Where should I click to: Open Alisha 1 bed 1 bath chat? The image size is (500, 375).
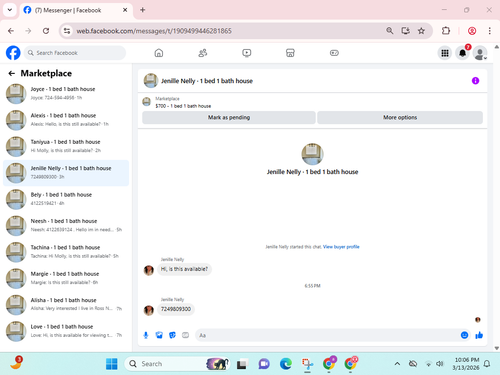(66, 304)
